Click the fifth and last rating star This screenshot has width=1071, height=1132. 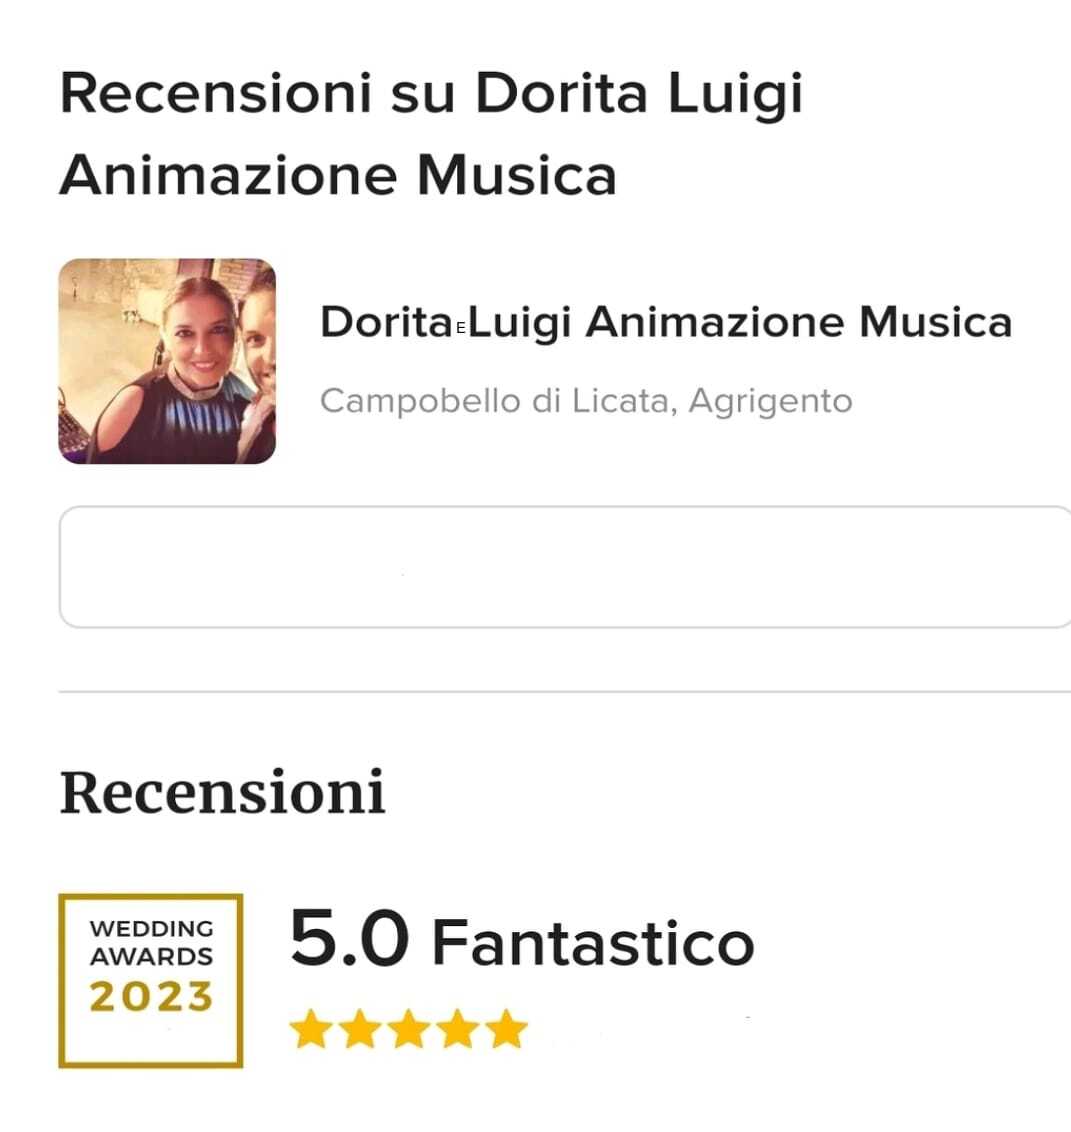click(507, 1029)
